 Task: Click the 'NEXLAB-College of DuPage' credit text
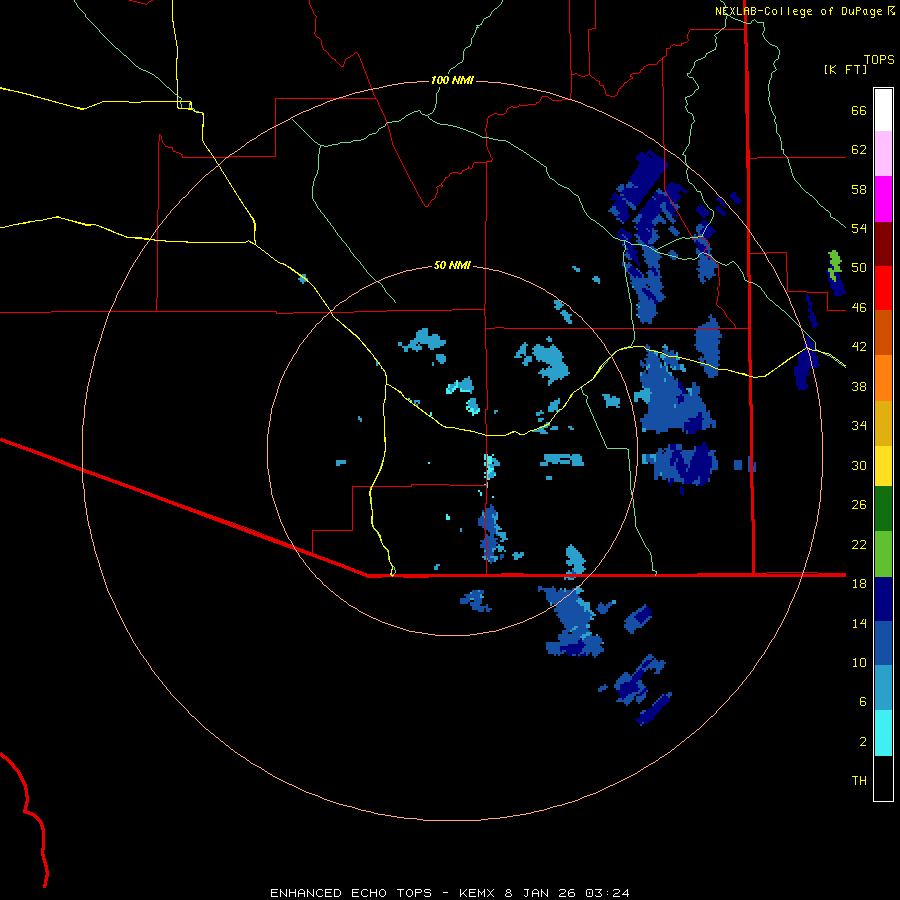(x=798, y=11)
